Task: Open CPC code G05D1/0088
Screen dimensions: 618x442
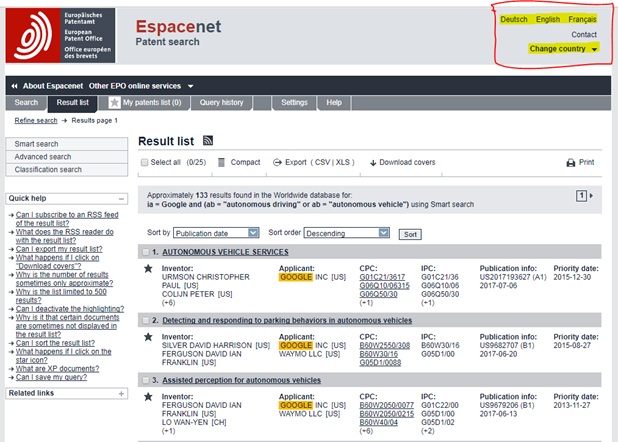Action: coord(380,363)
